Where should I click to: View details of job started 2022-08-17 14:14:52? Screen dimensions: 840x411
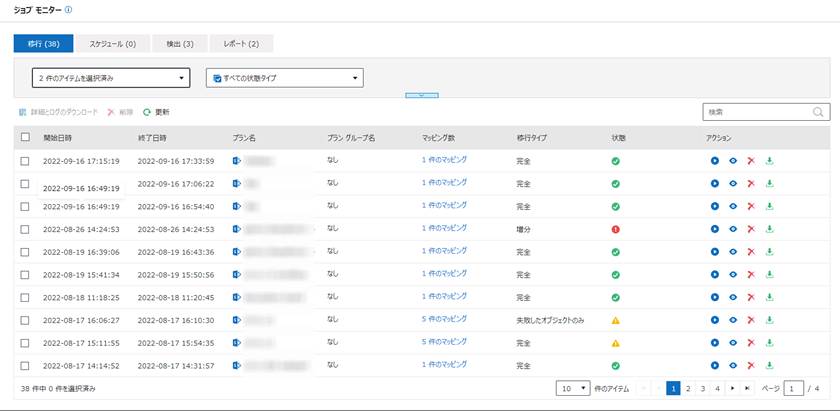733,365
